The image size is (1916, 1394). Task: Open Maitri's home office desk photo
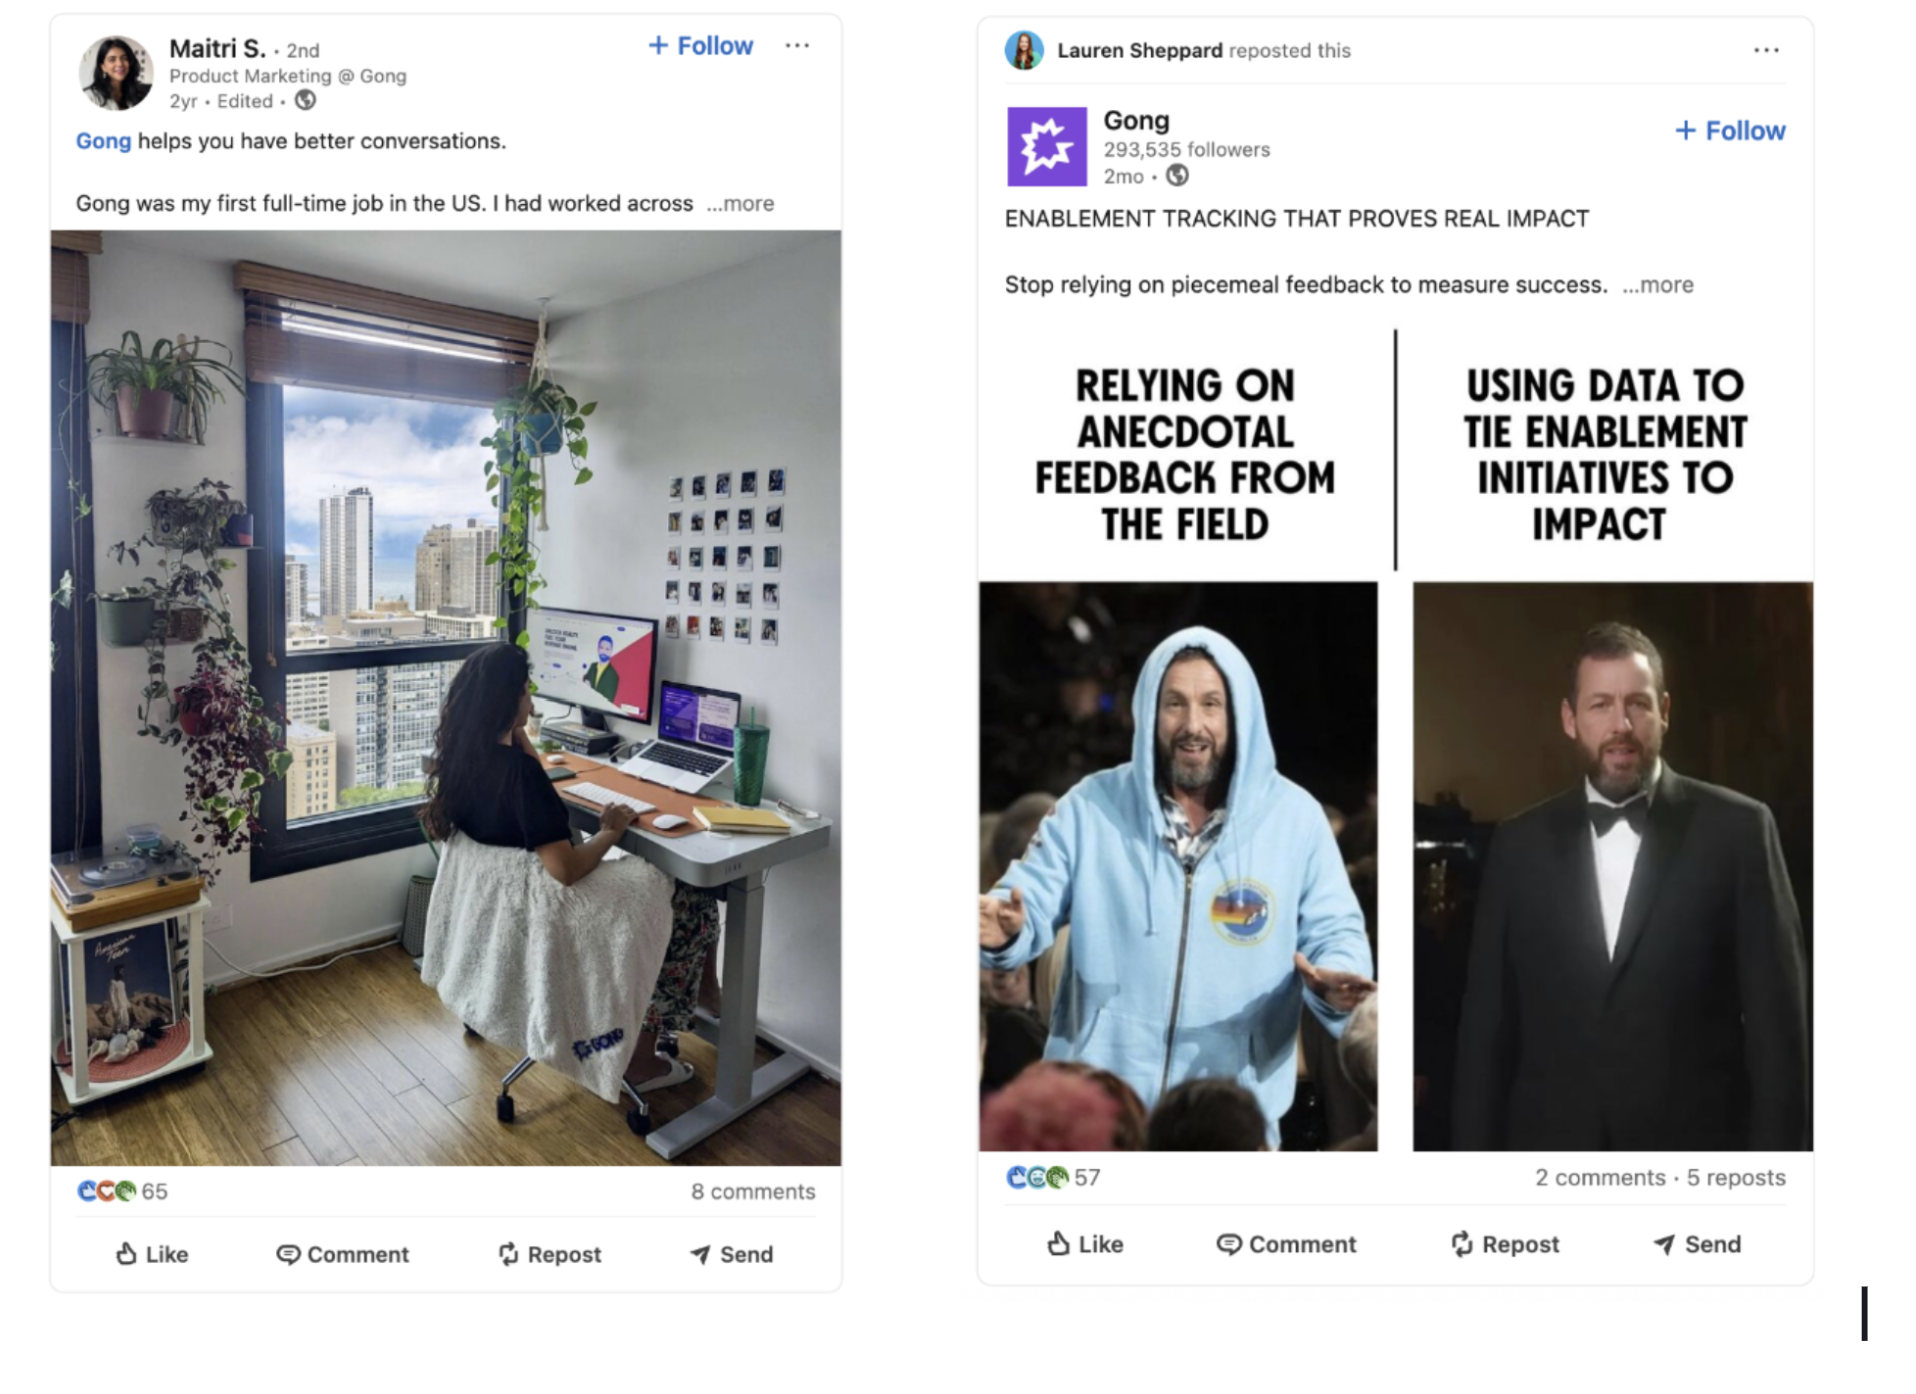(446, 698)
